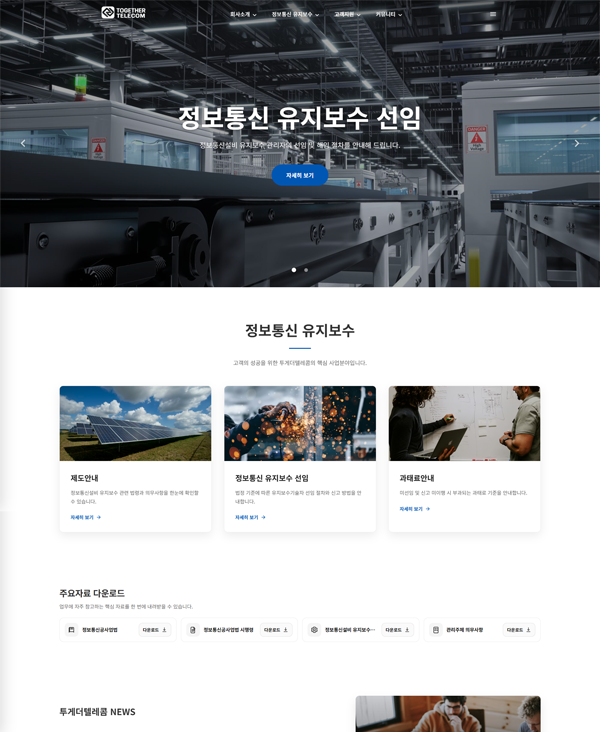Click the 관리주체 의무사항 document icon
The height and width of the screenshot is (732, 600).
[x=436, y=630]
